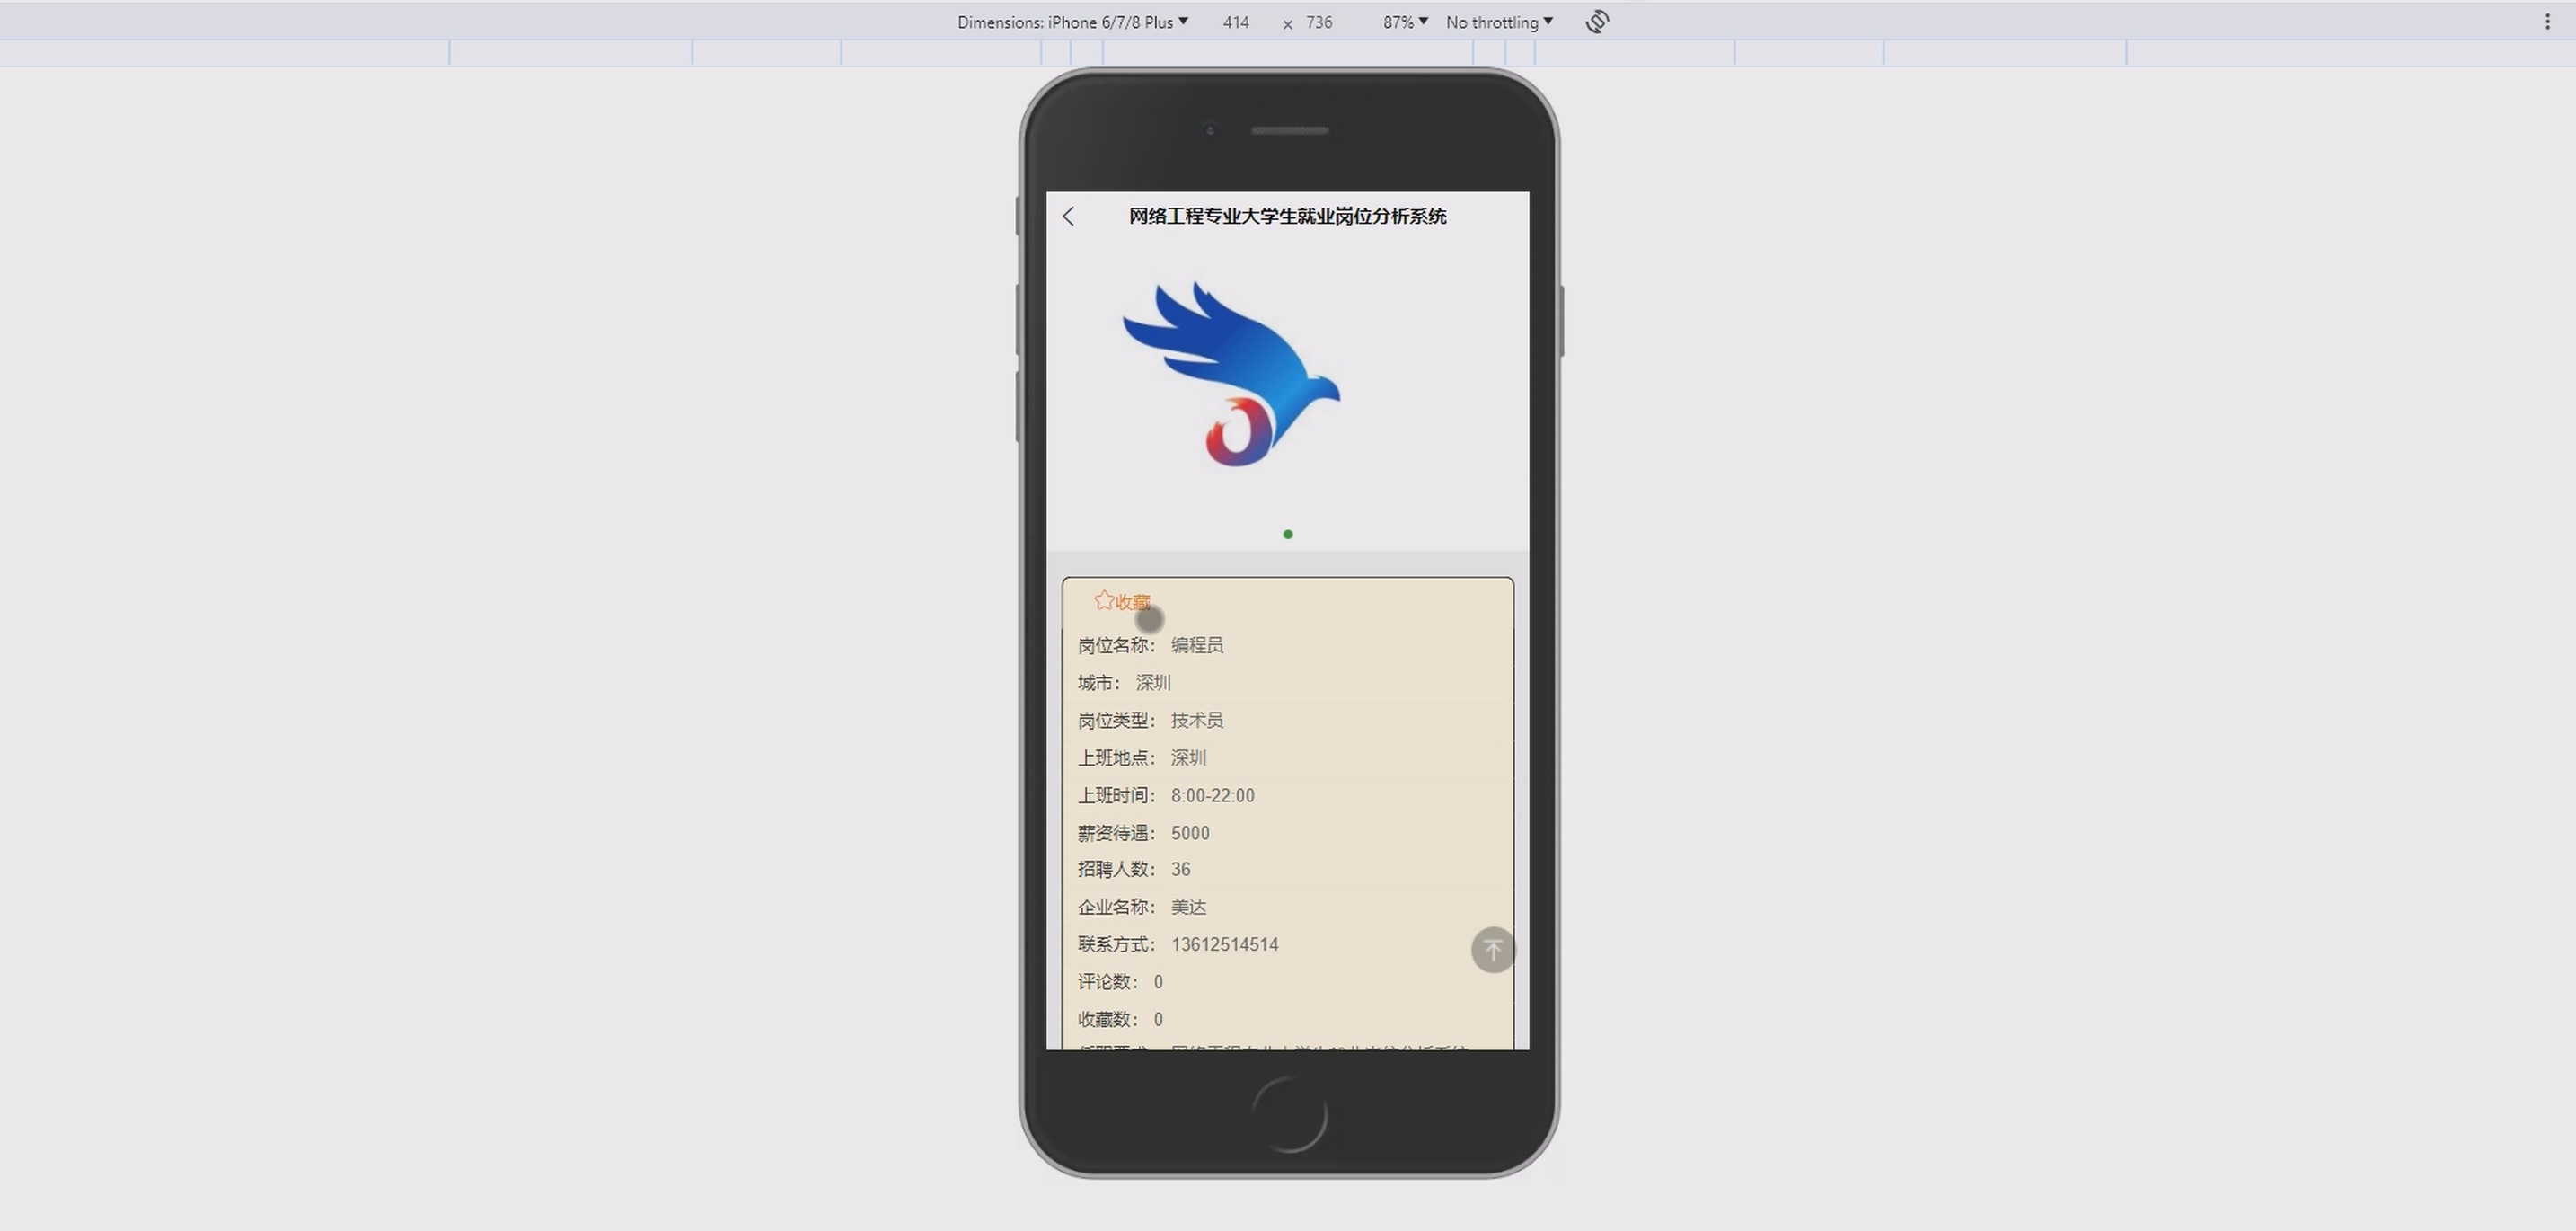
Task: Click phone number 13612514514
Action: 1225,944
